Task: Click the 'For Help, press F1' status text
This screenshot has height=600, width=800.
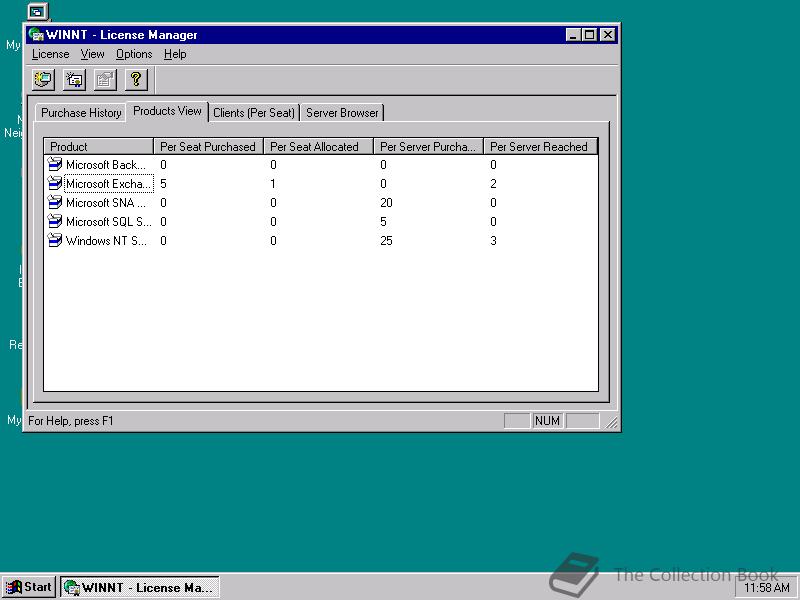Action: click(x=71, y=421)
